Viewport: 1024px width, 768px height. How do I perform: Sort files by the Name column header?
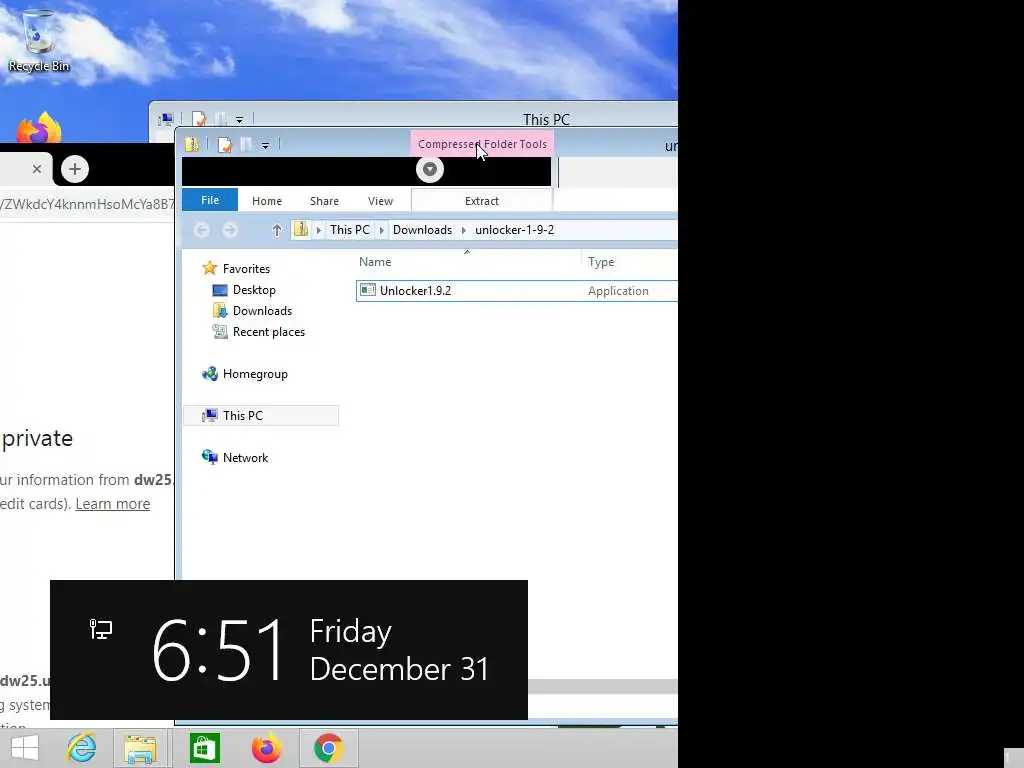375,262
